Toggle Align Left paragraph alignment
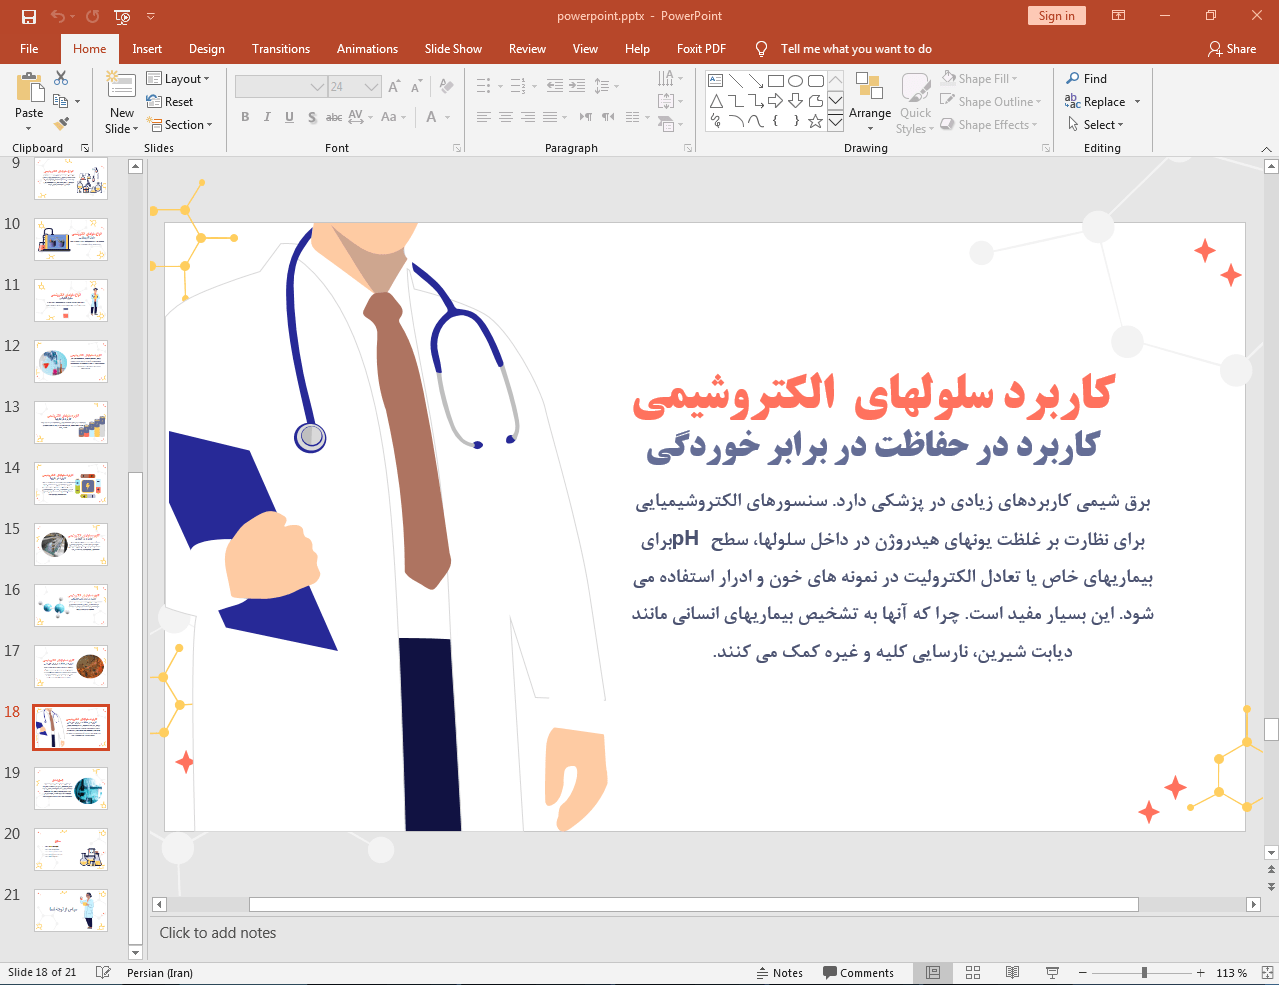Screen dimensions: 1279x985 (484, 117)
